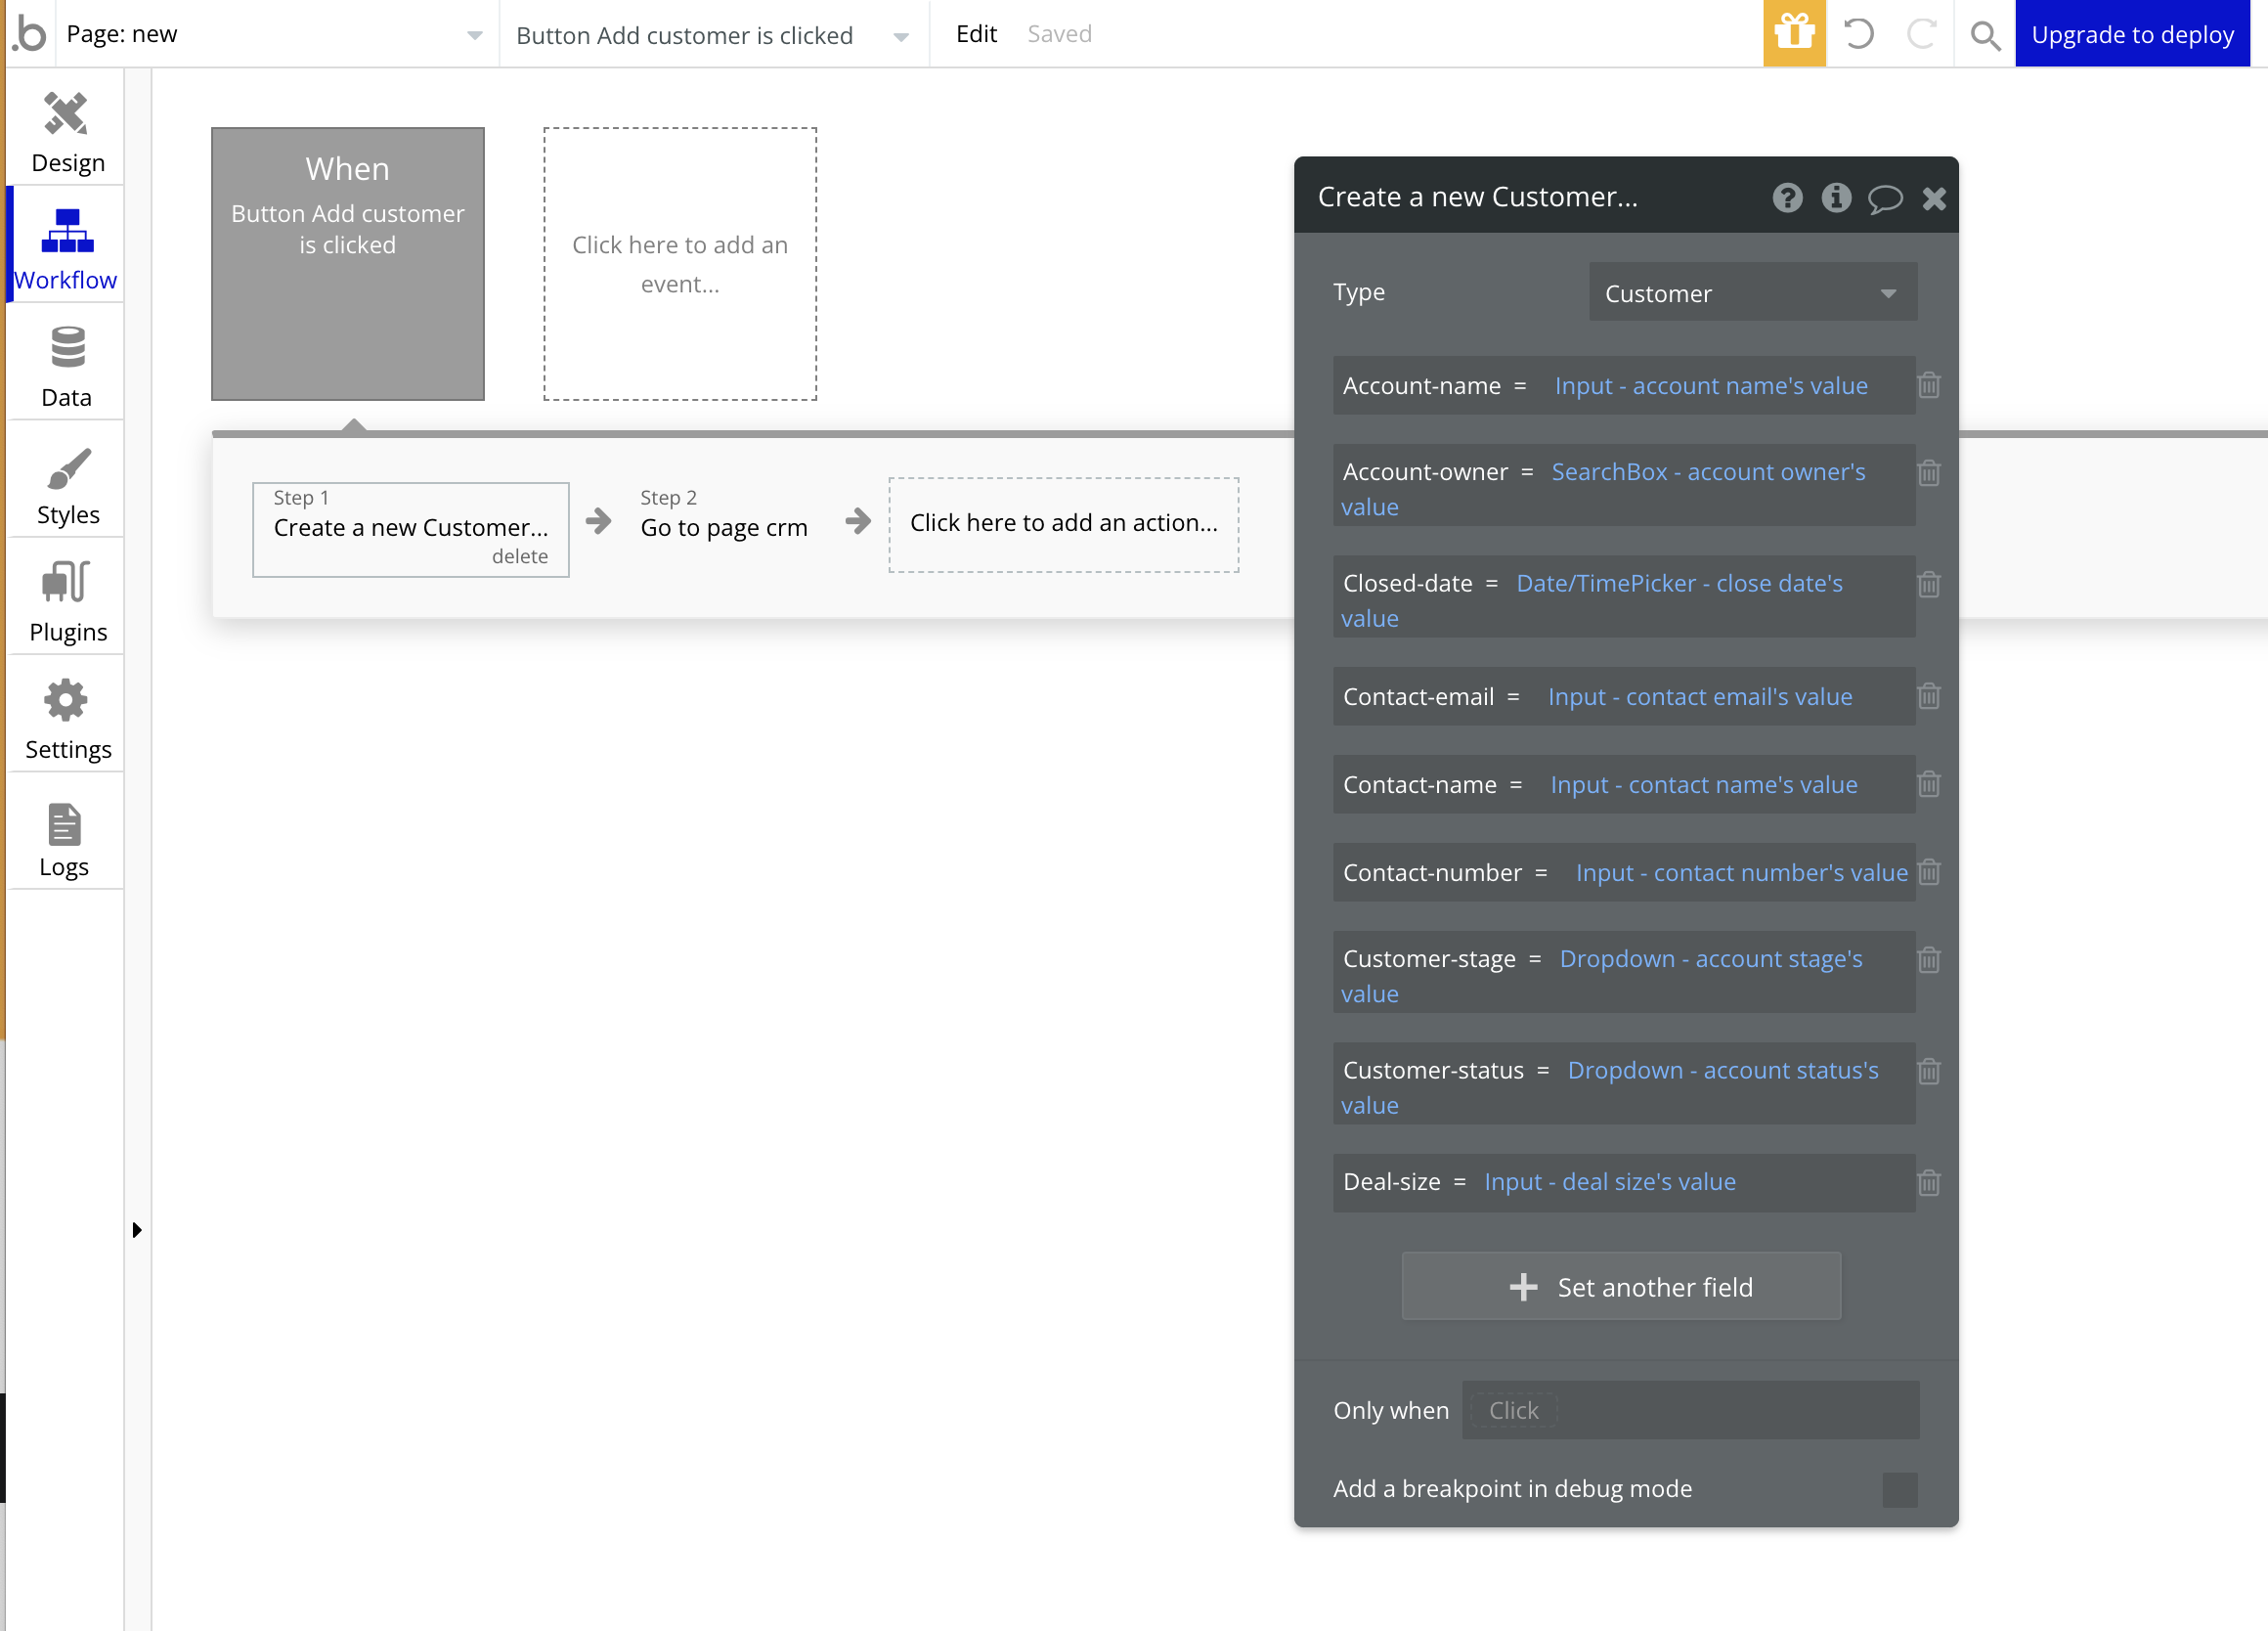Expand the workflow event selector dropdown
This screenshot has height=1631, width=2268.
pos(713,36)
